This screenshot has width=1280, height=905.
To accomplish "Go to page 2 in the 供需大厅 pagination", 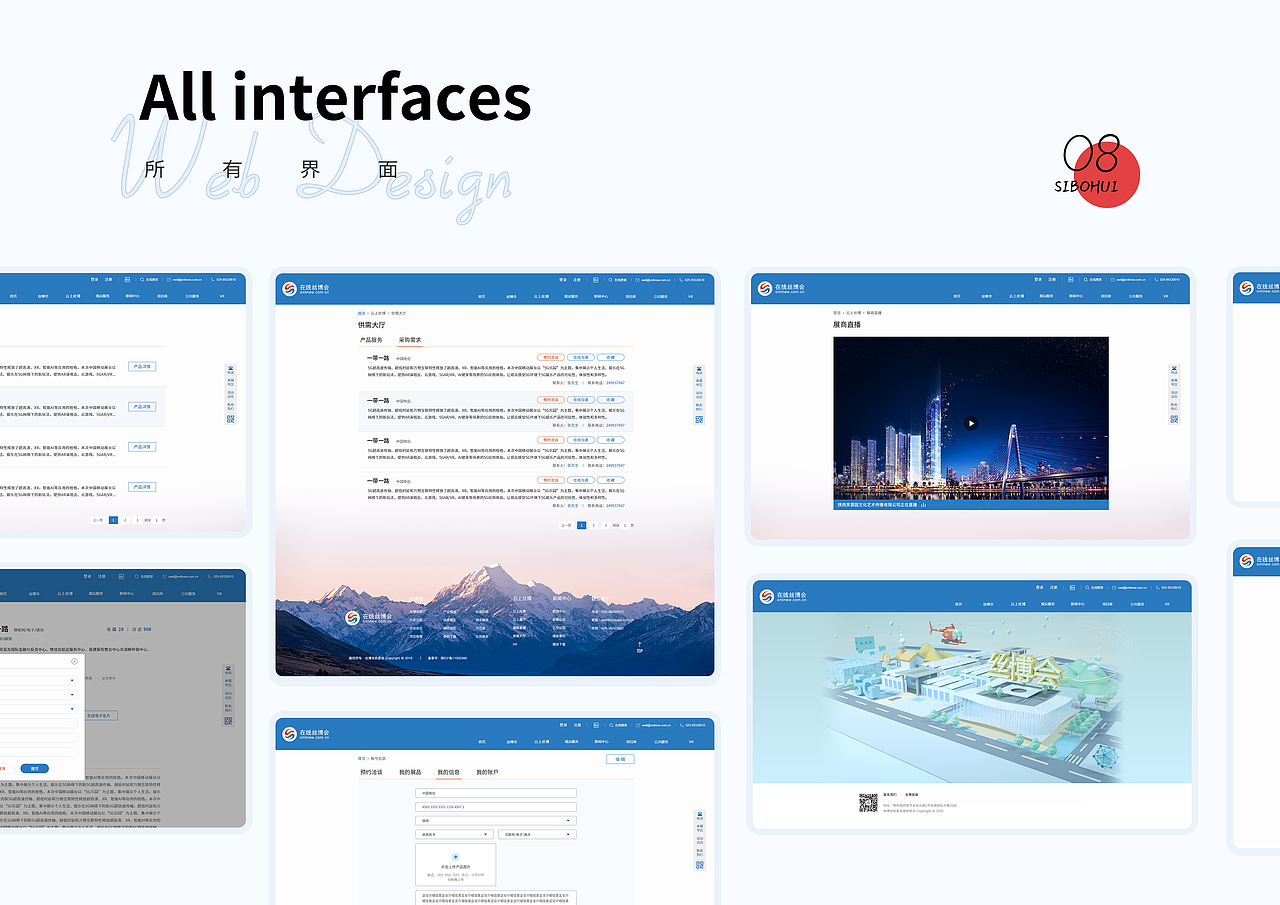I will 593,525.
